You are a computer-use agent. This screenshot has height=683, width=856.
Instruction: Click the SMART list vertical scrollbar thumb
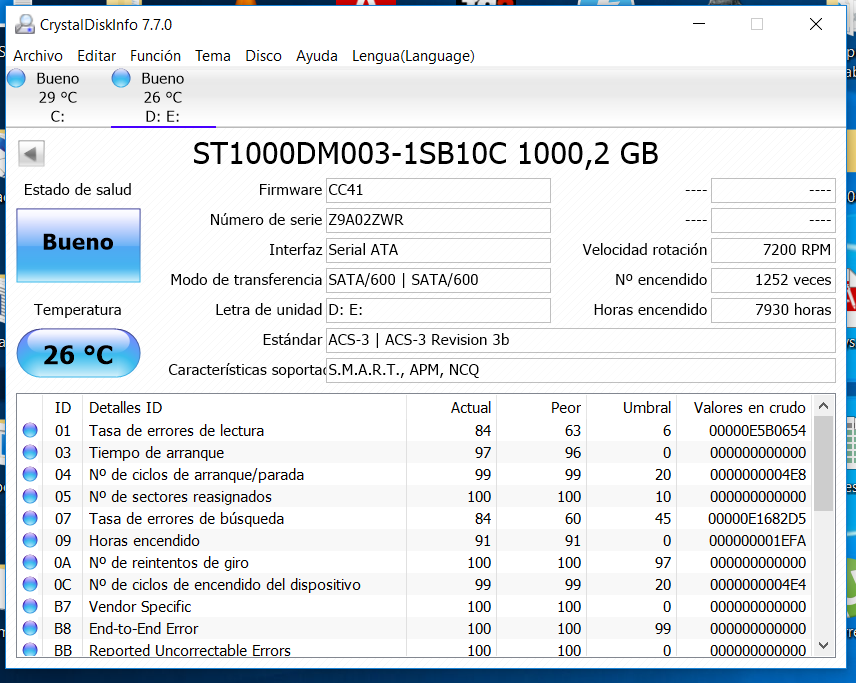[824, 464]
